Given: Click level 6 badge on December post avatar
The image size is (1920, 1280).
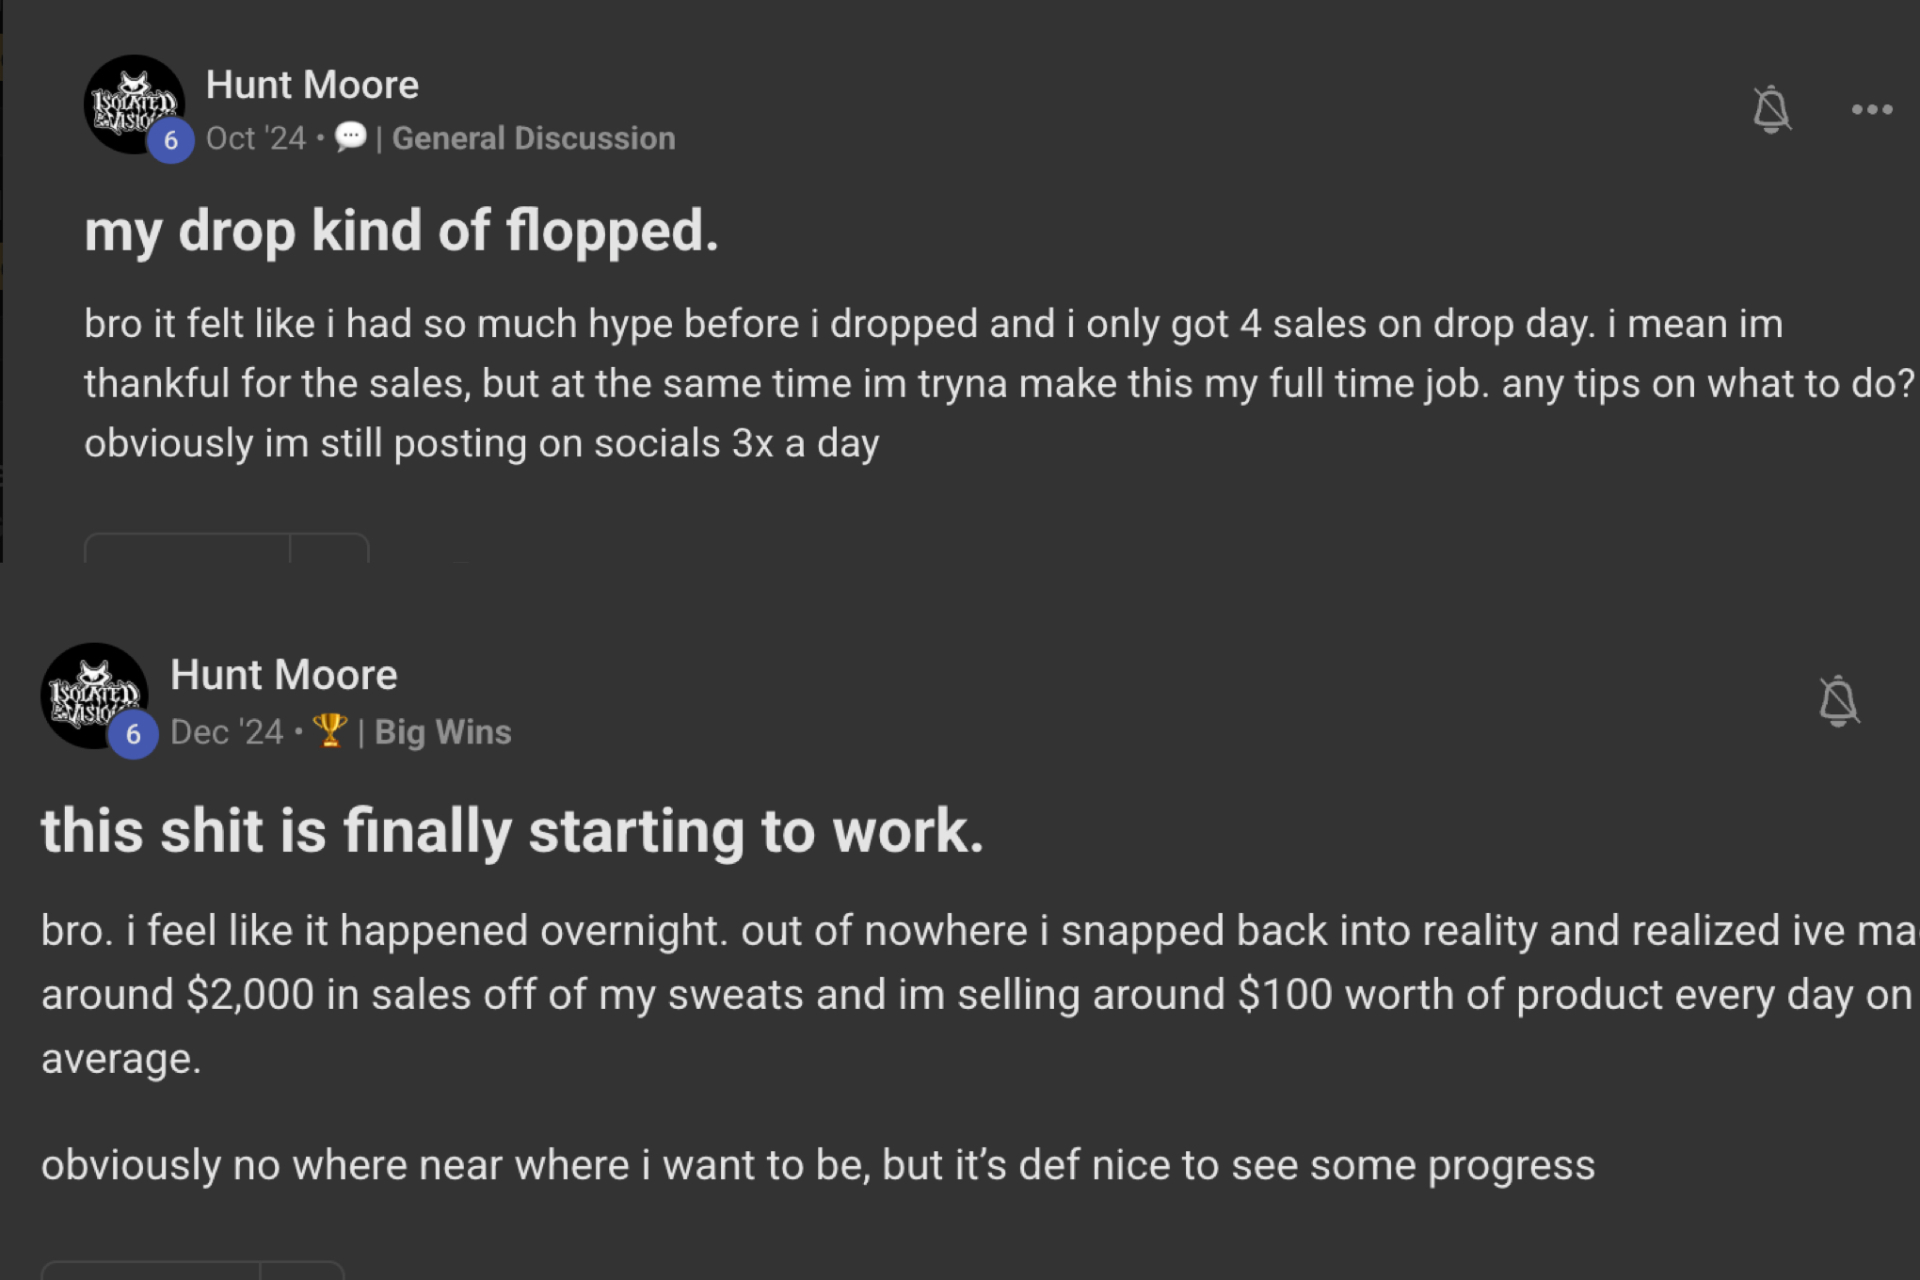Looking at the screenshot, I should click(x=133, y=735).
